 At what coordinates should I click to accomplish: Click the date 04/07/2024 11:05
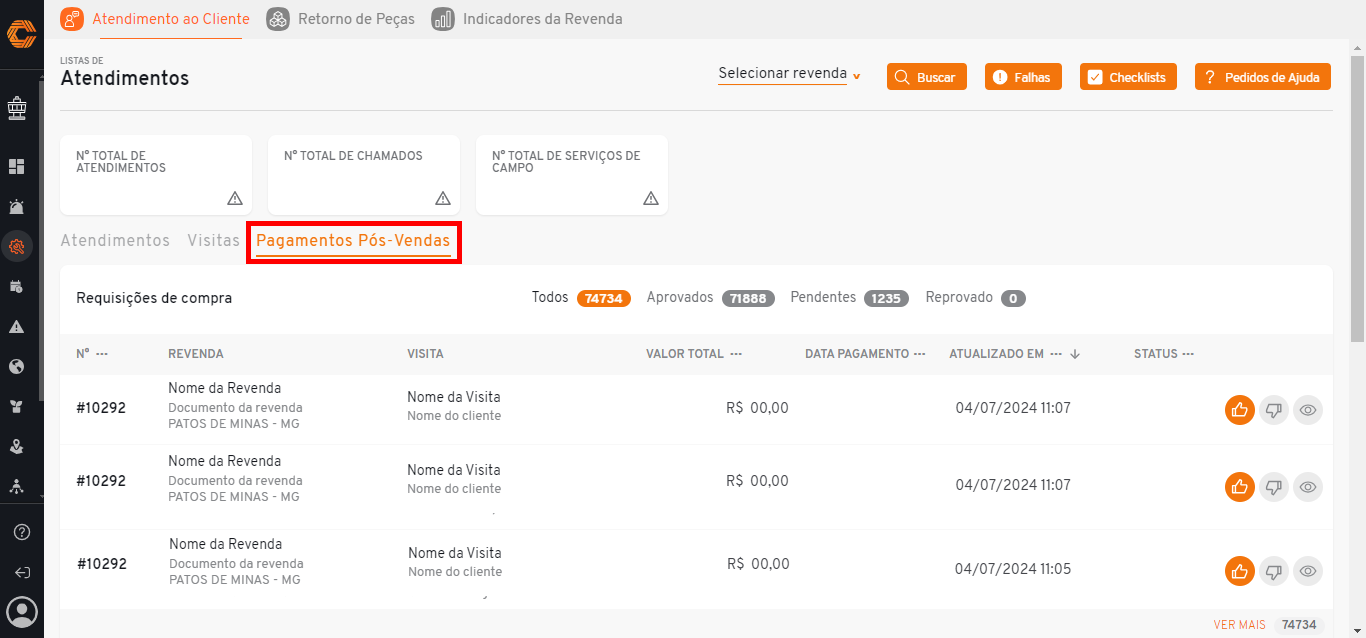tap(1013, 569)
